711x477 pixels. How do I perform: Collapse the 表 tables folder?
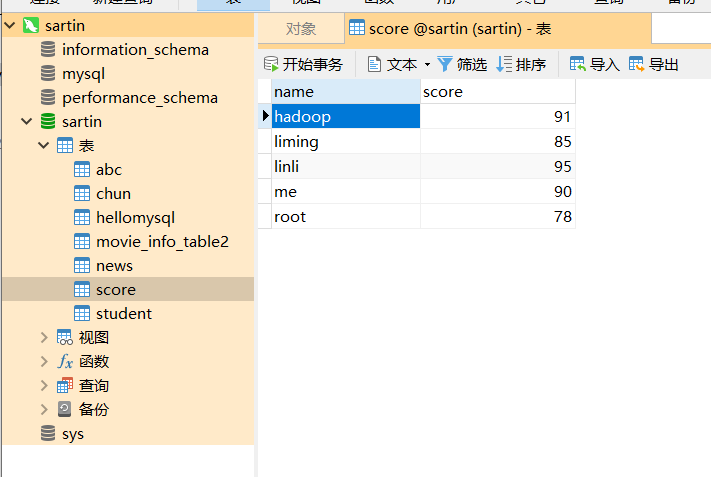pyautogui.click(x=44, y=146)
